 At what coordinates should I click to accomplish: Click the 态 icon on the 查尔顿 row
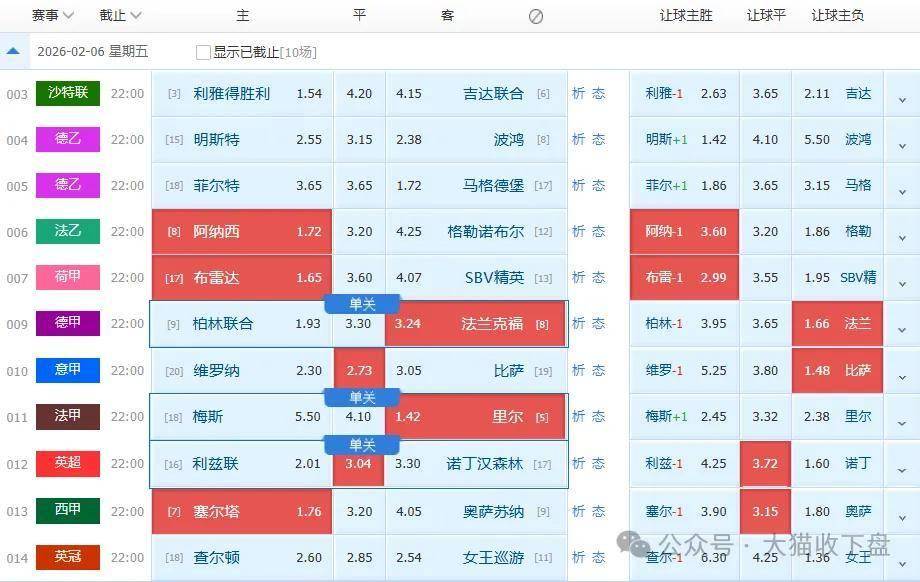[x=597, y=557]
